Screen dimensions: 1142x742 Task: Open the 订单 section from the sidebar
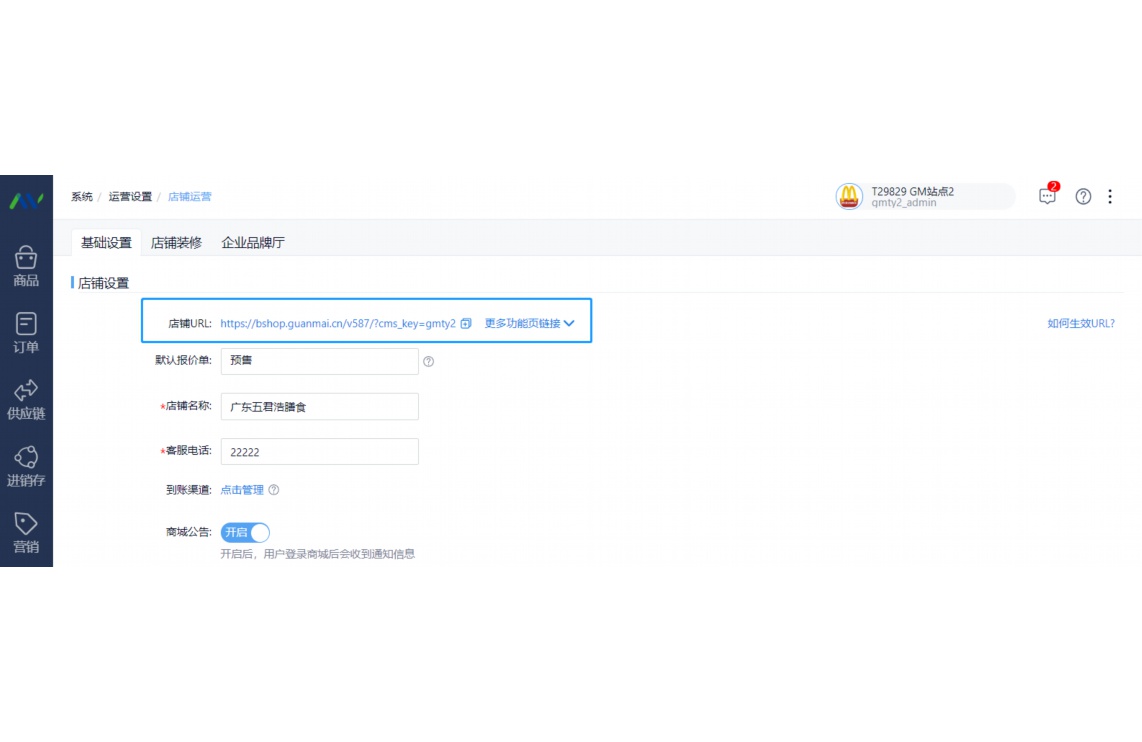[26, 328]
